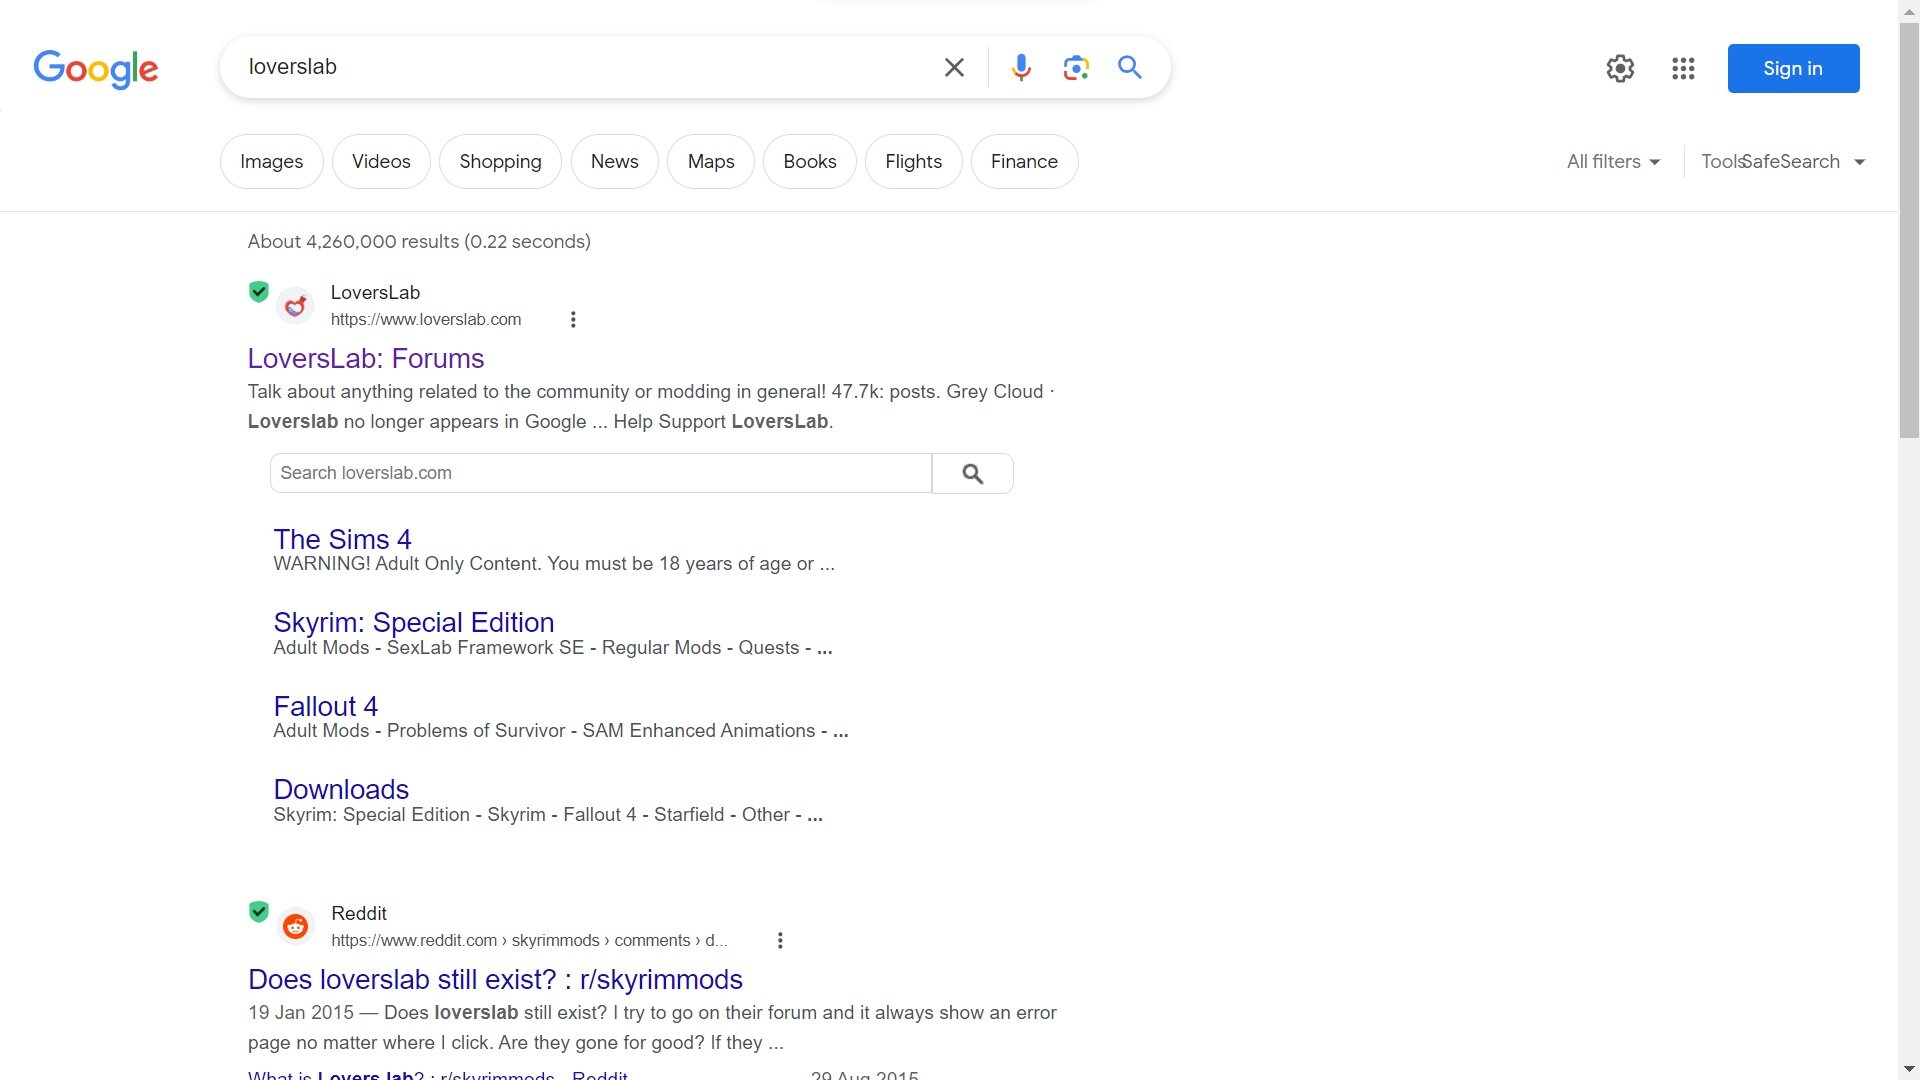Open 'Does loverslab still exist?' result
The height and width of the screenshot is (1080, 1920).
click(495, 979)
